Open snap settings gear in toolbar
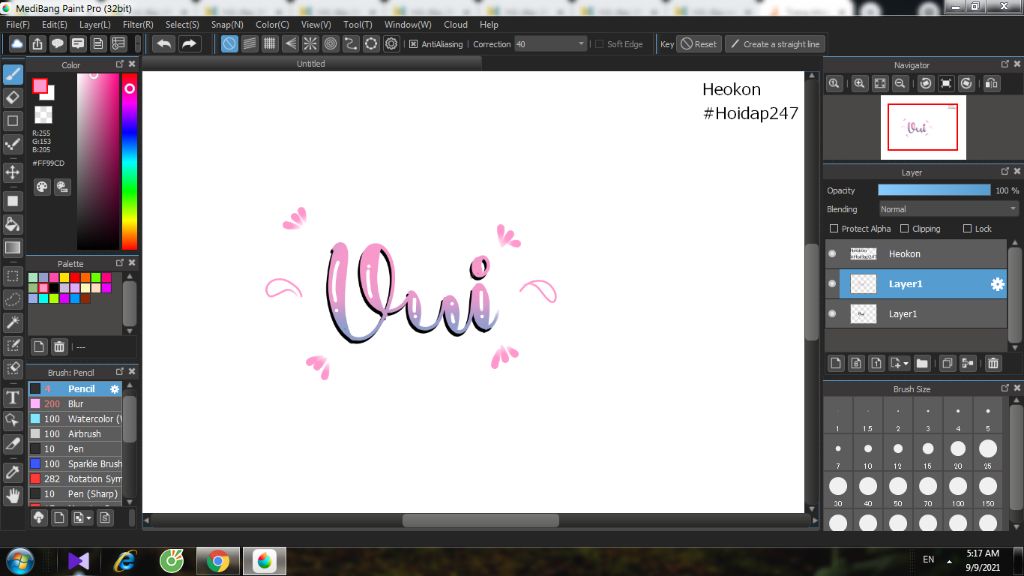 pyautogui.click(x=391, y=44)
